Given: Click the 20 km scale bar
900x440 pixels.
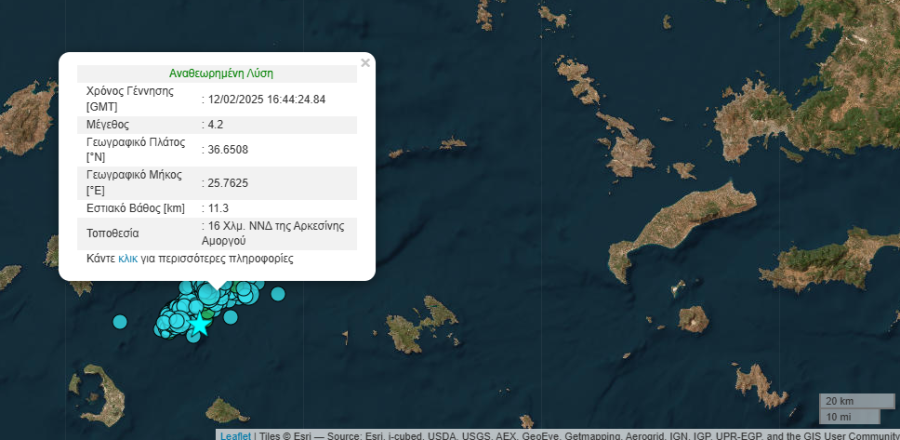Looking at the screenshot, I should tap(856, 401).
